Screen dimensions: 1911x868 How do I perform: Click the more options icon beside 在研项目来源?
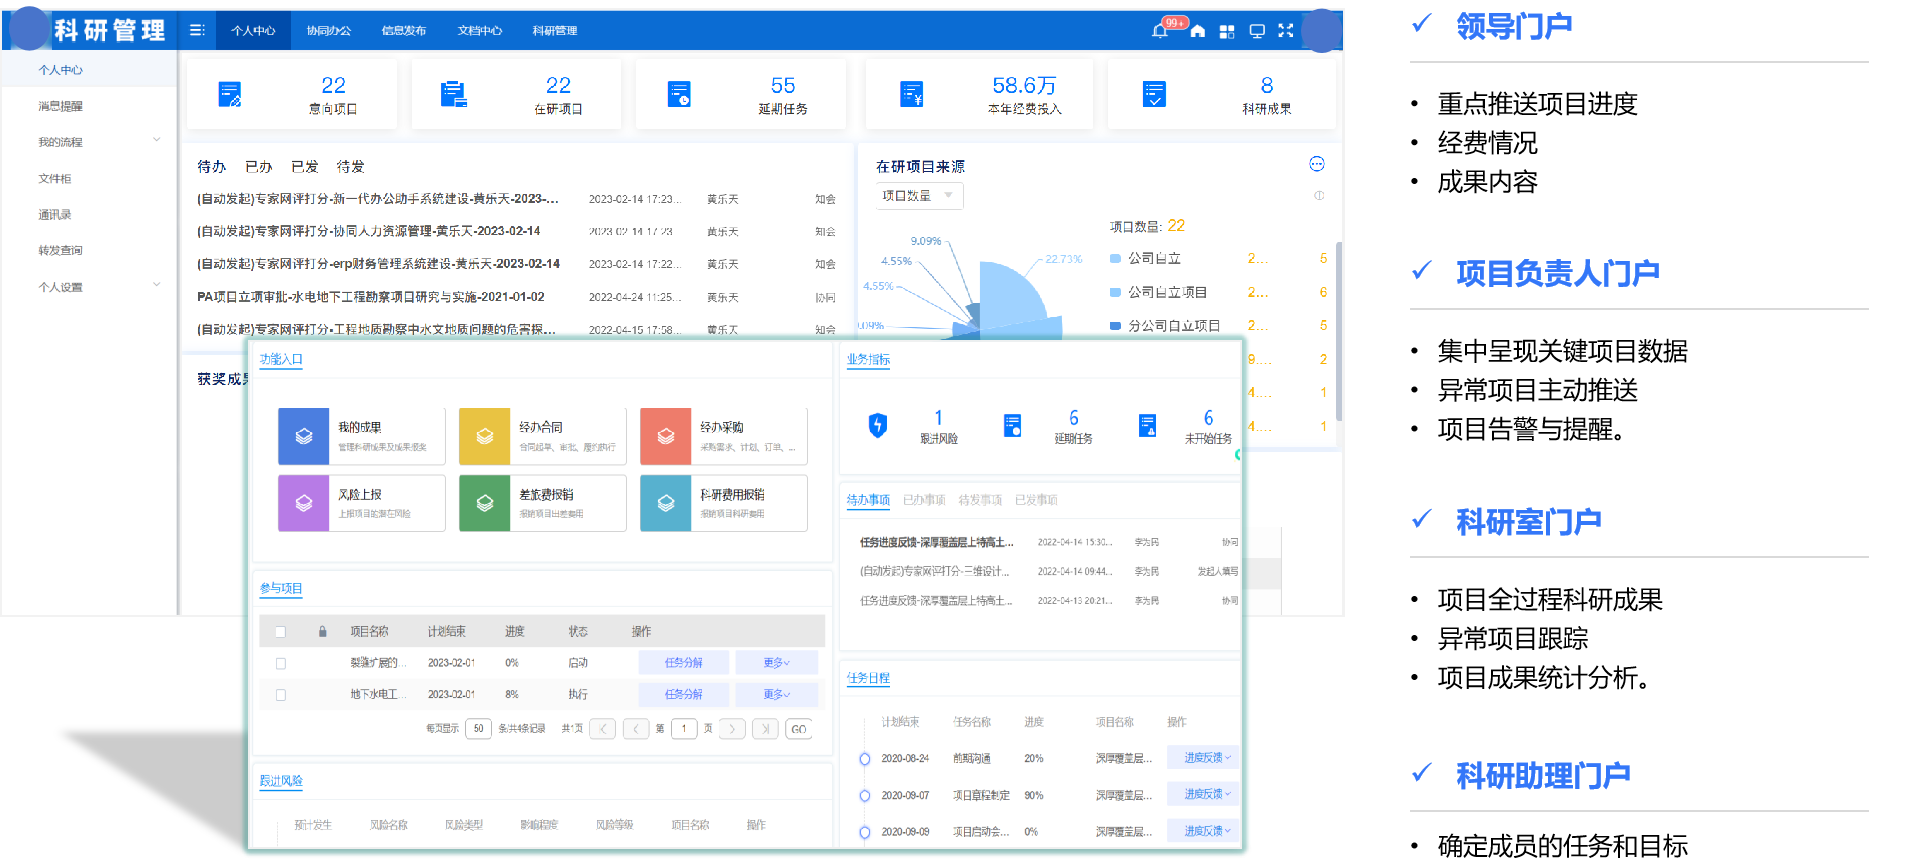click(1317, 164)
